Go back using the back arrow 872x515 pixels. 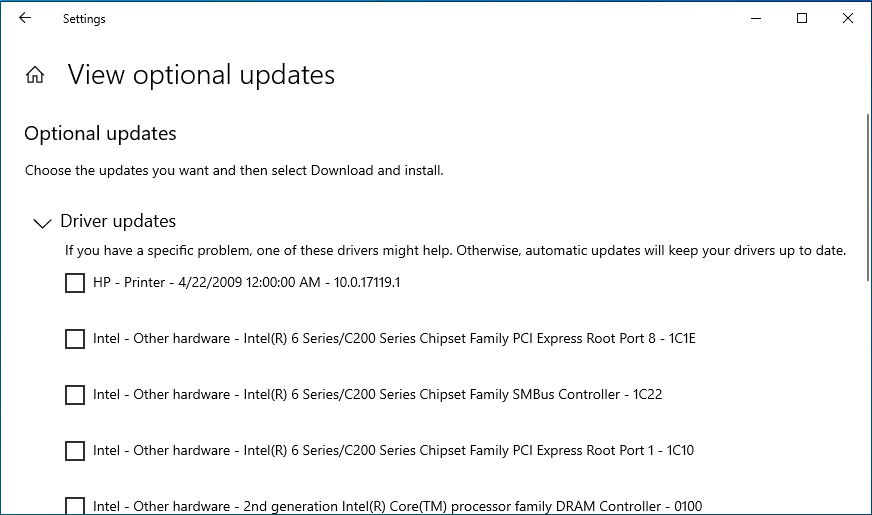25,18
